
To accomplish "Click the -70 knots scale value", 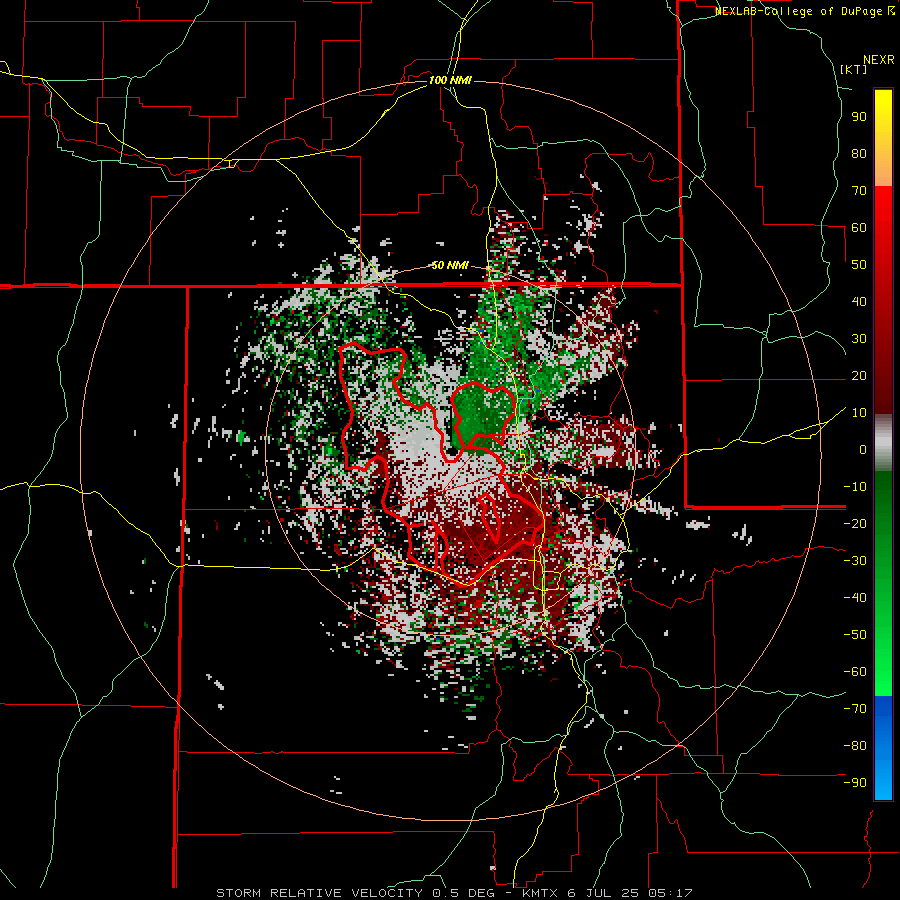I will [855, 709].
